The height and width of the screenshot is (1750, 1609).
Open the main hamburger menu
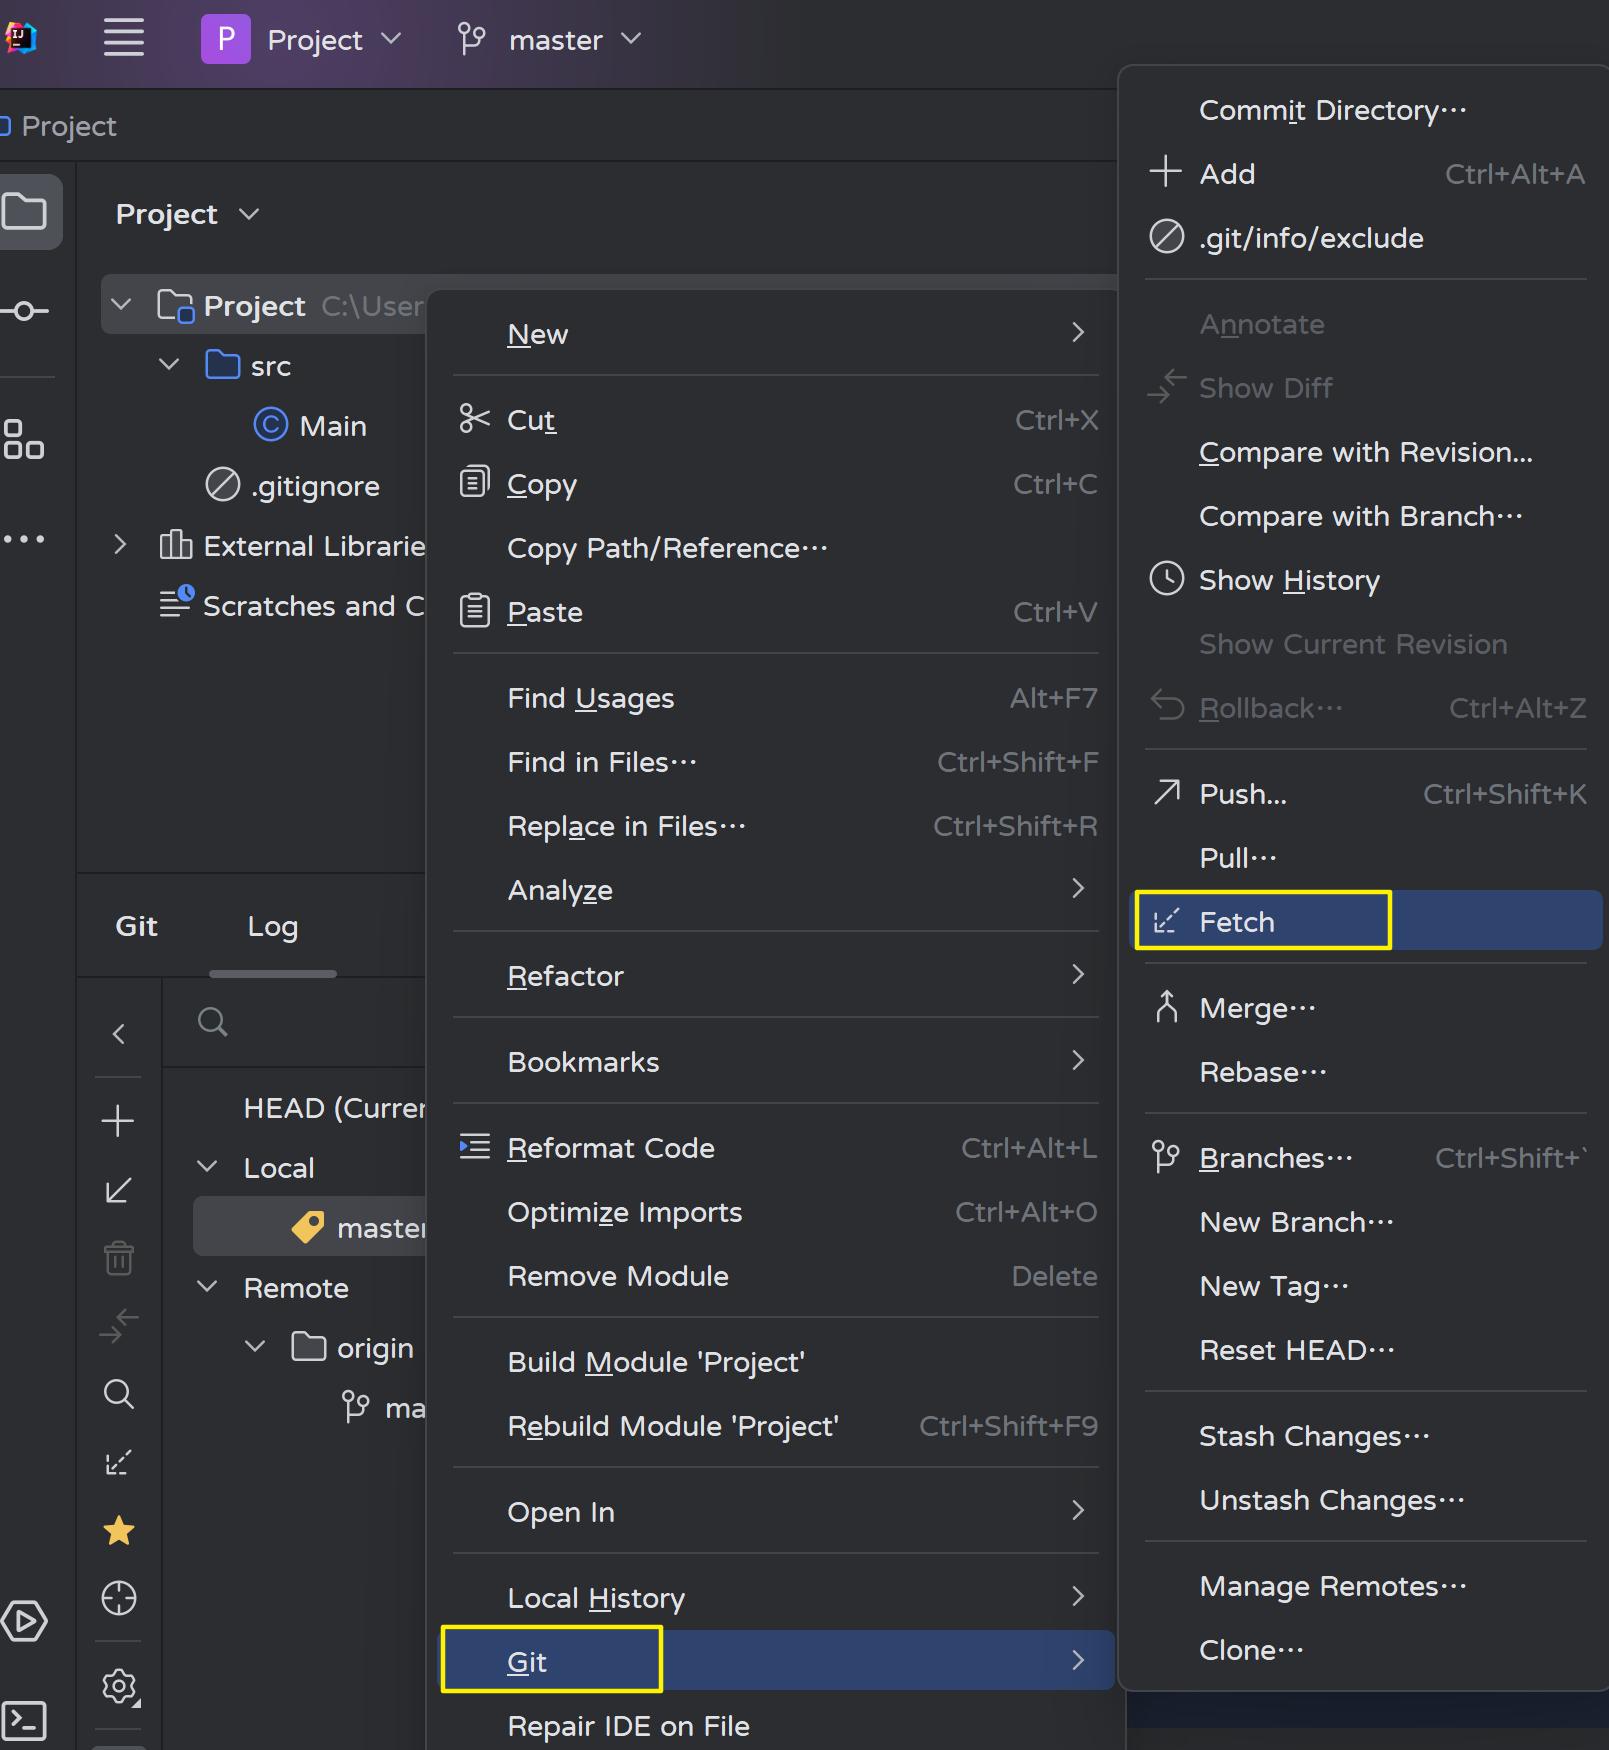pos(124,39)
